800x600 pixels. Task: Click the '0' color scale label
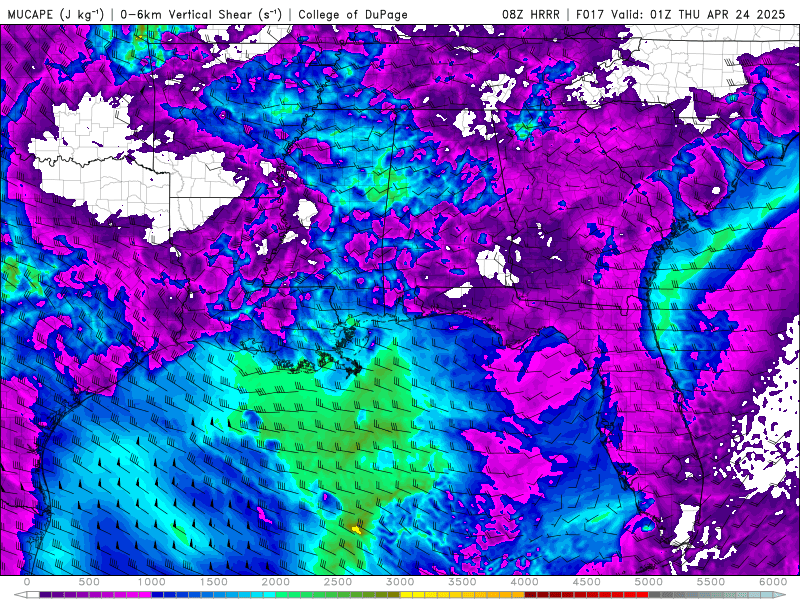click(x=27, y=582)
